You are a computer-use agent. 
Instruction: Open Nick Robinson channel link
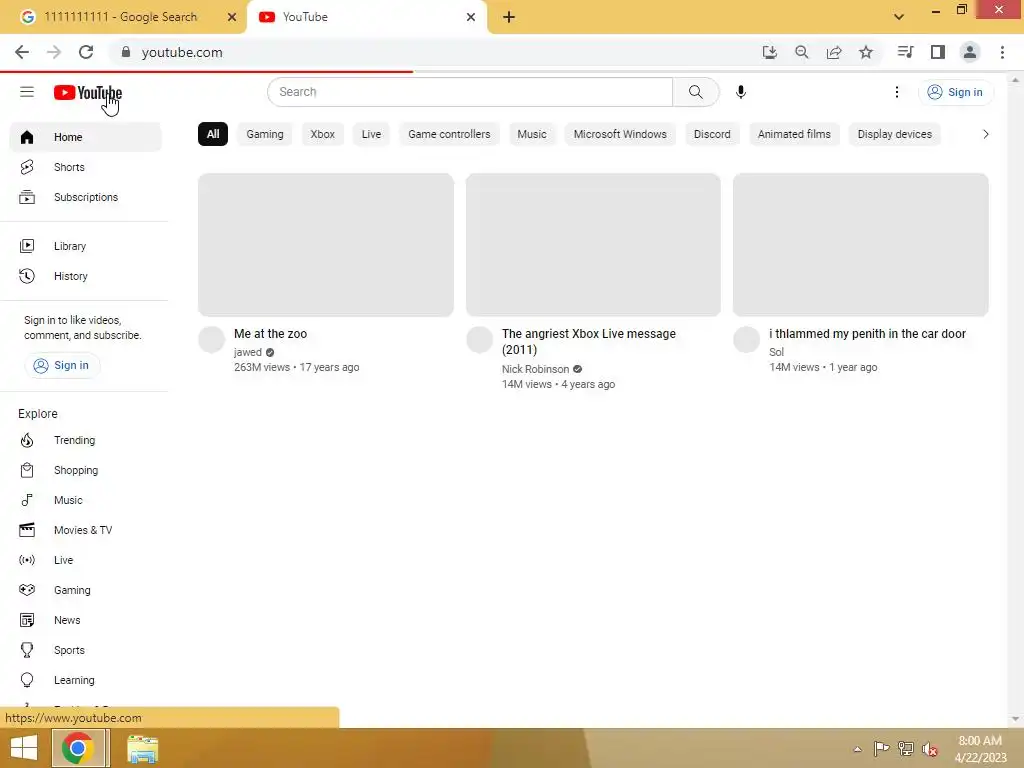(536, 369)
